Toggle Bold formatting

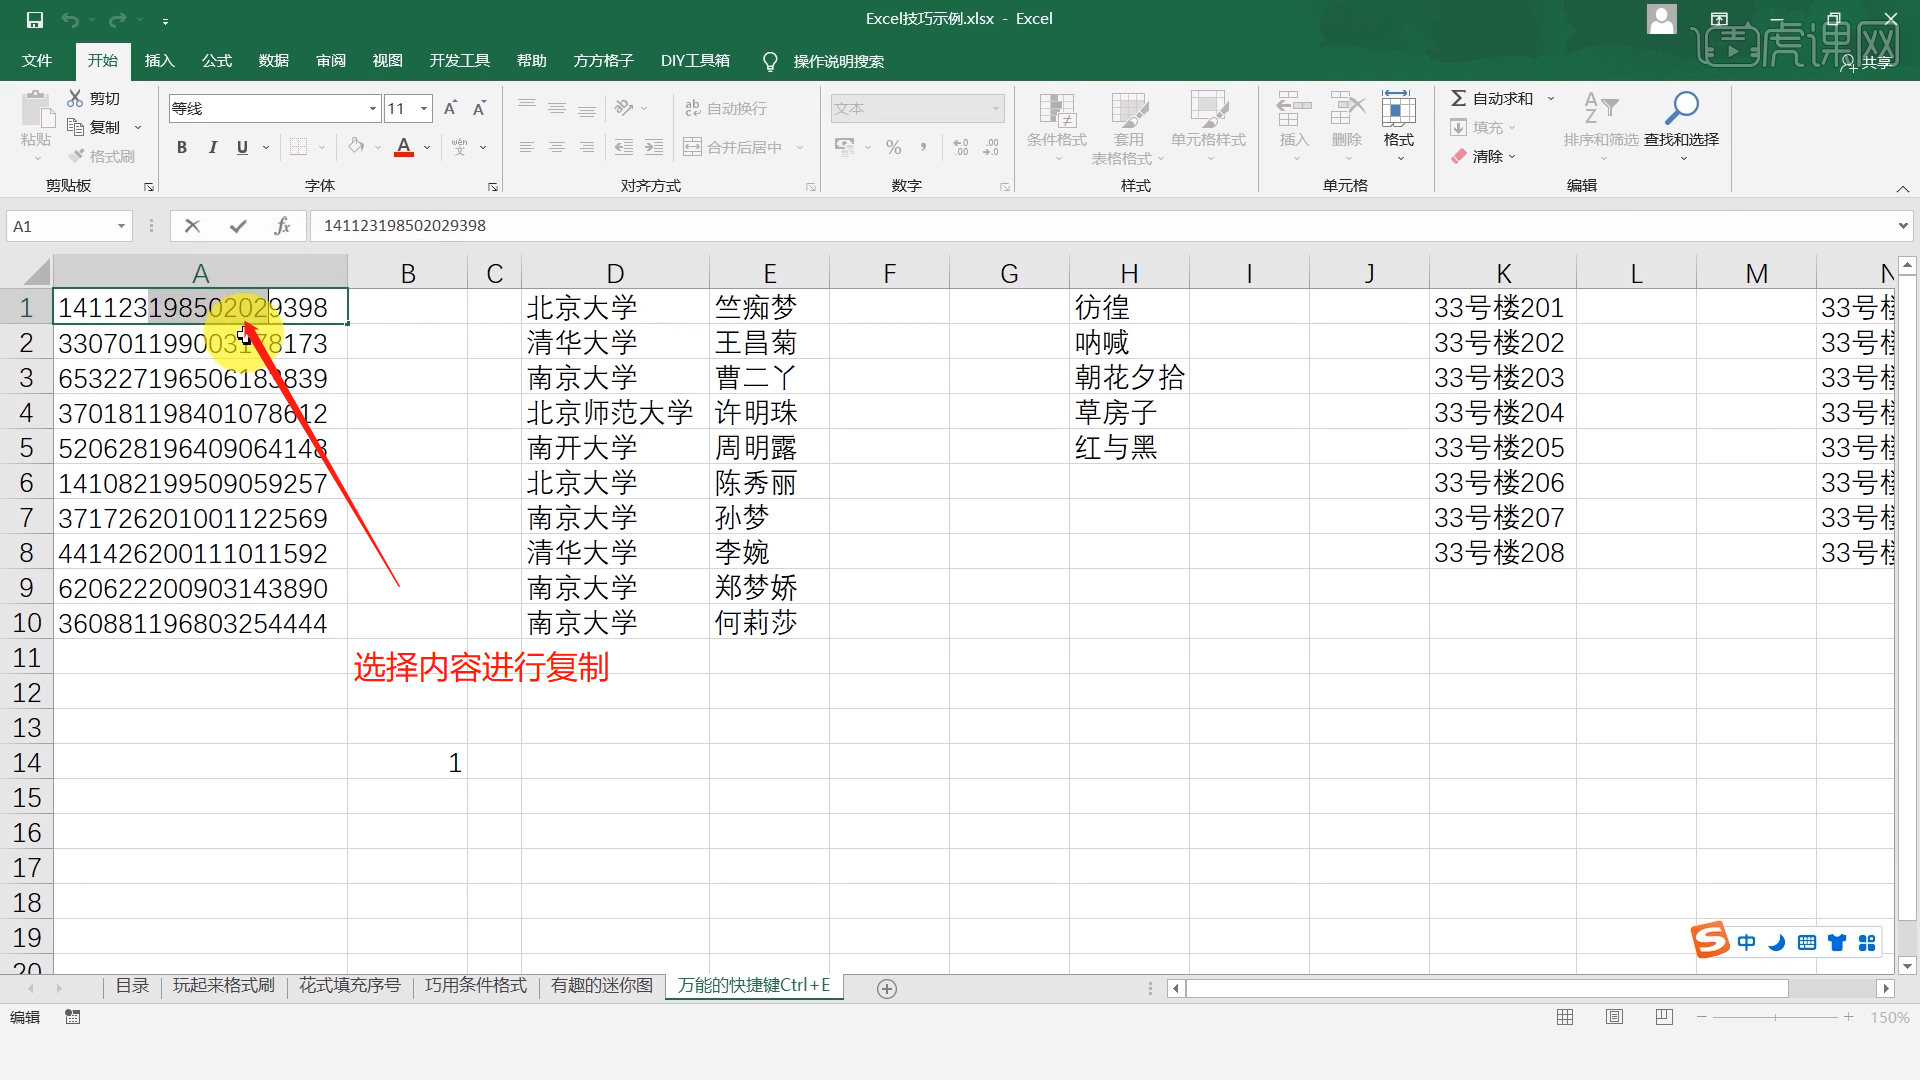click(x=181, y=147)
